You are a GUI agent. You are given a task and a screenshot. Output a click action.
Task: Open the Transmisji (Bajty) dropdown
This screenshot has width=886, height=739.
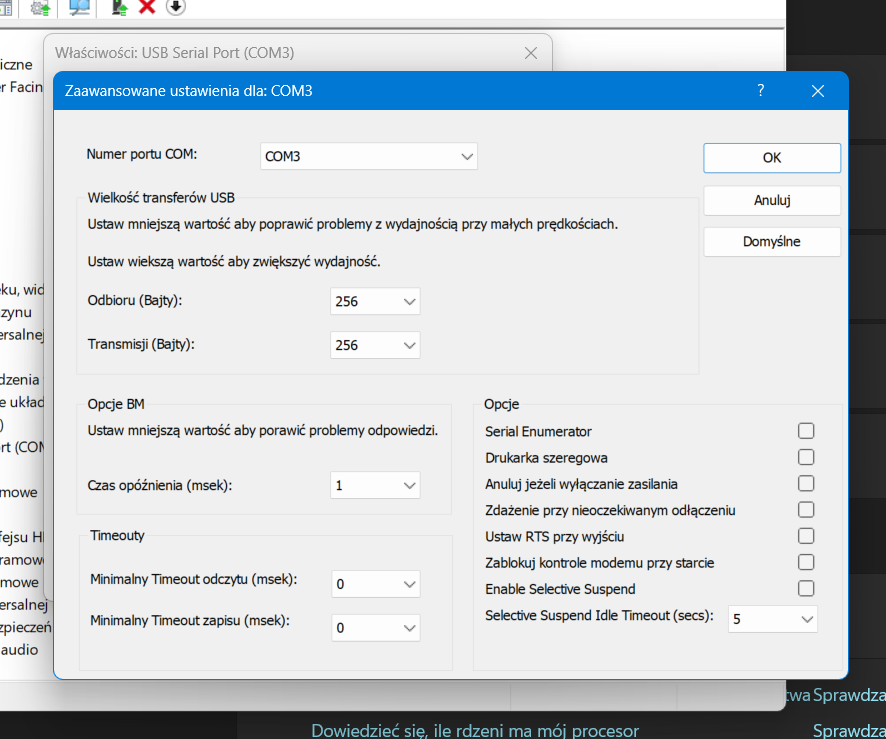pyautogui.click(x=375, y=345)
